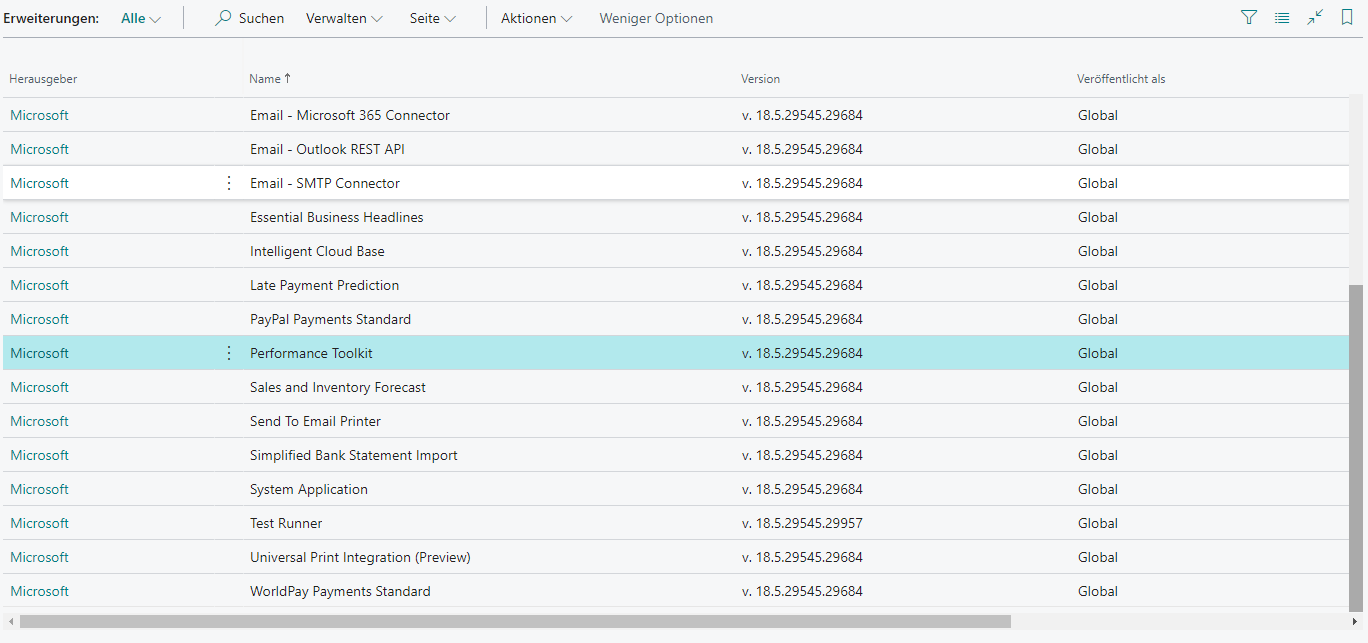Viewport: 1368px width, 643px height.
Task: Click the horizontal scrollbar thumb
Action: 515,621
